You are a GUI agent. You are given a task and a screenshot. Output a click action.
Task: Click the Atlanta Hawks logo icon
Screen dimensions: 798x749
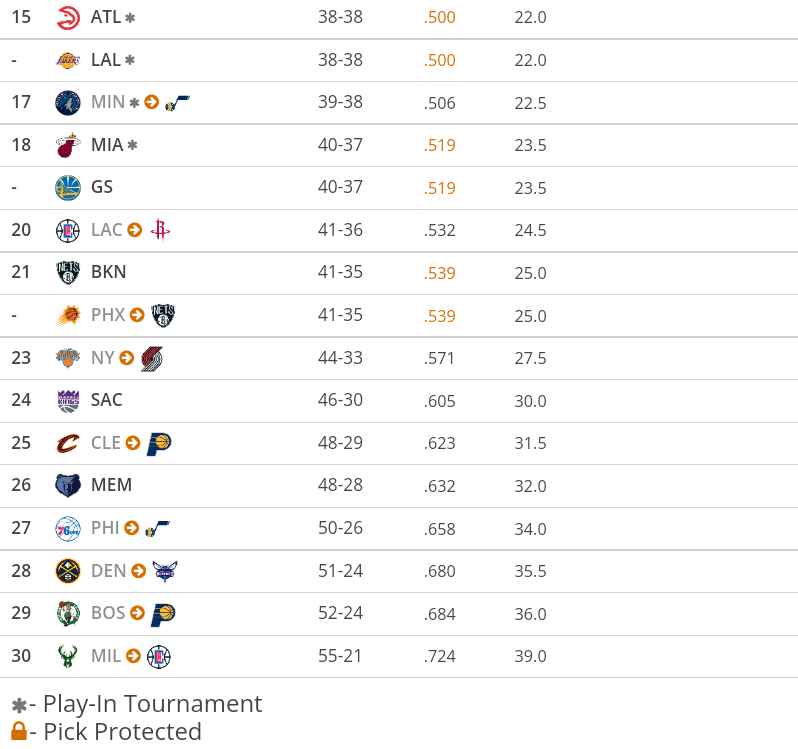[68, 17]
